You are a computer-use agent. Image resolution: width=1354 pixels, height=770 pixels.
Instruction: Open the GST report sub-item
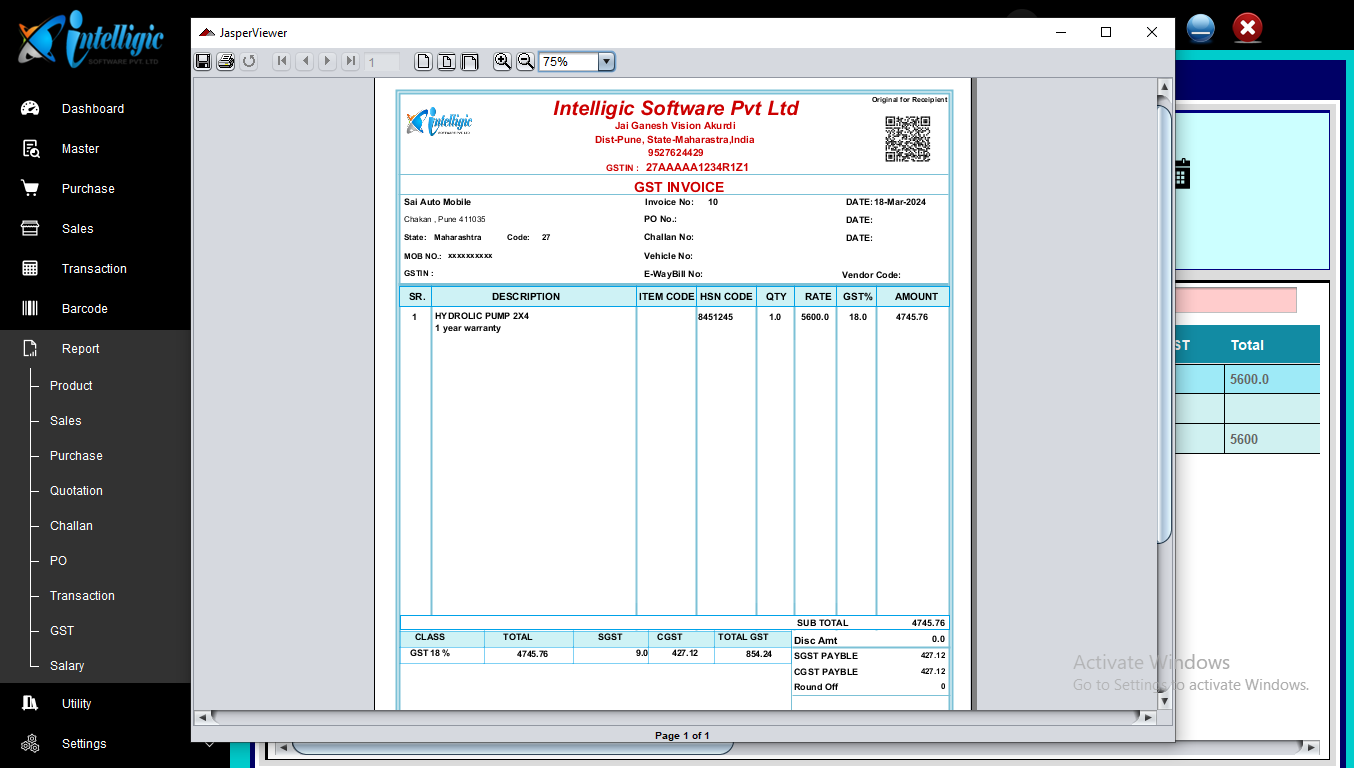(x=62, y=631)
